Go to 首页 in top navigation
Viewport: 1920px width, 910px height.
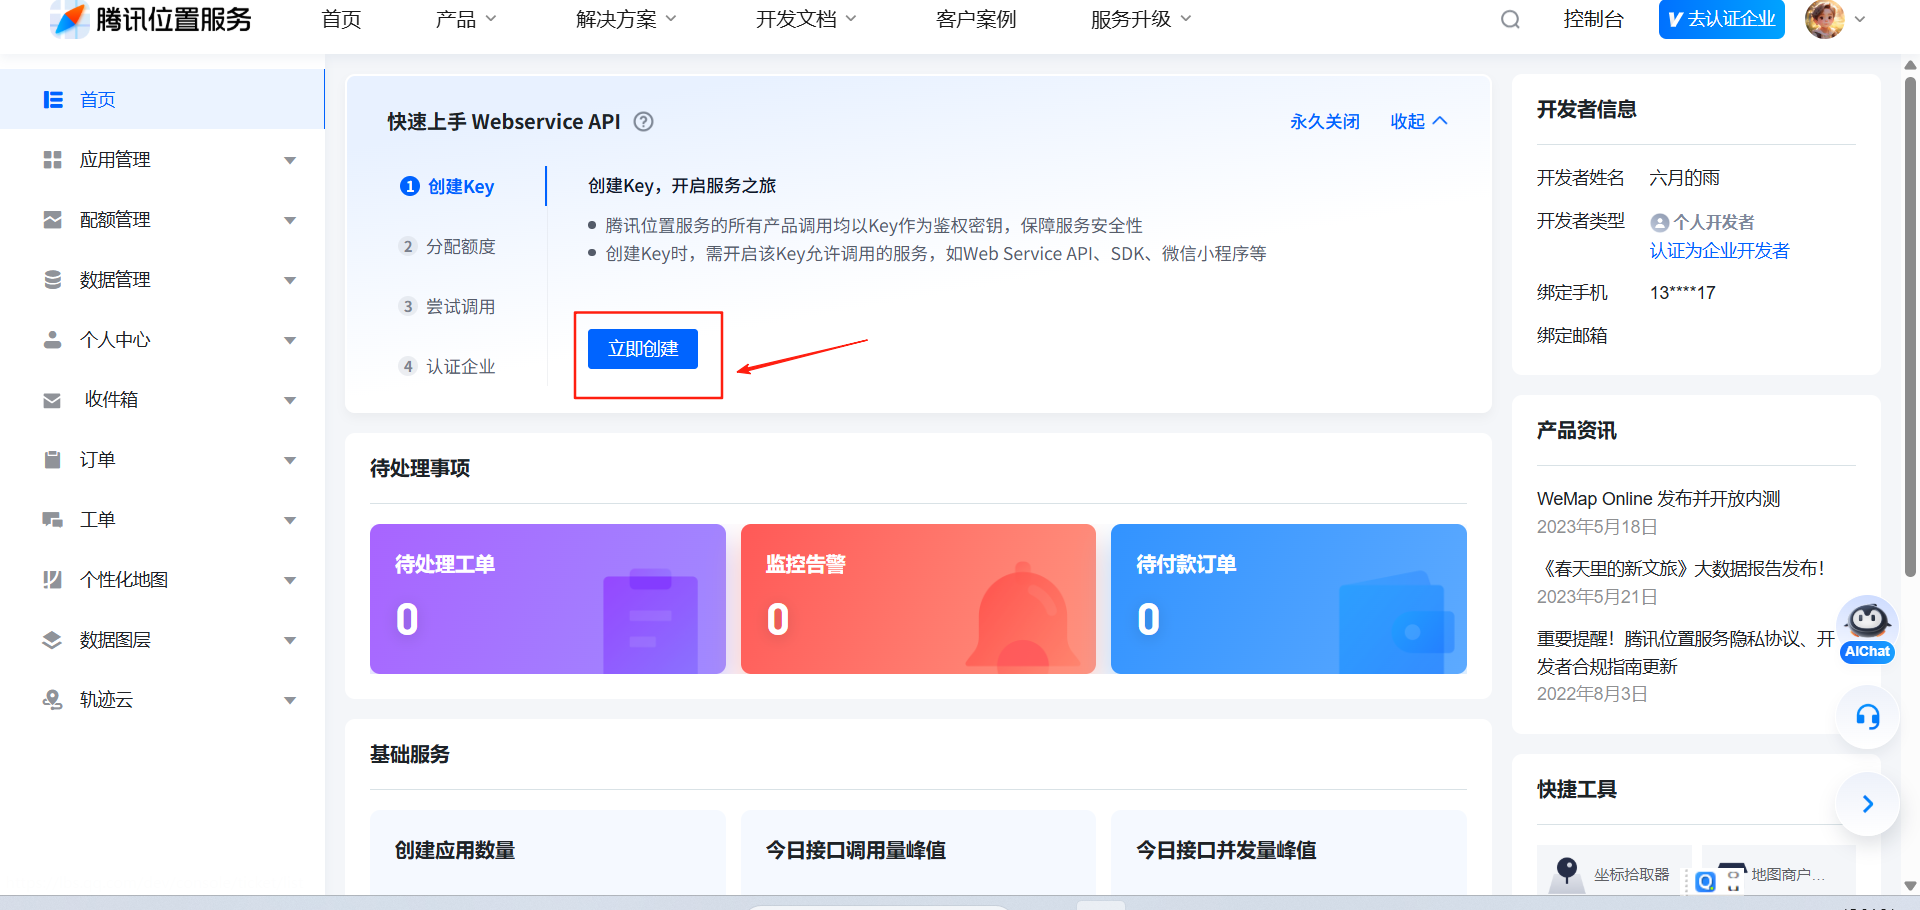tap(341, 19)
